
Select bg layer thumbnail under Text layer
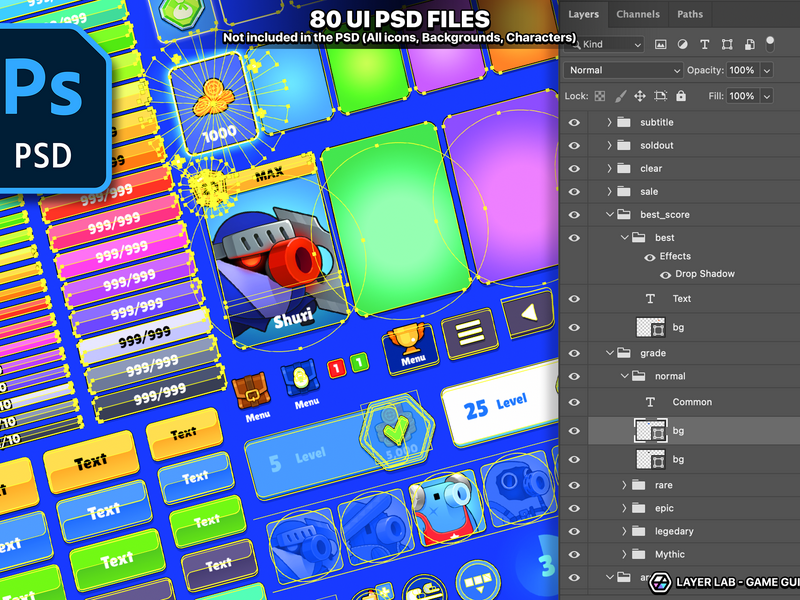click(651, 328)
